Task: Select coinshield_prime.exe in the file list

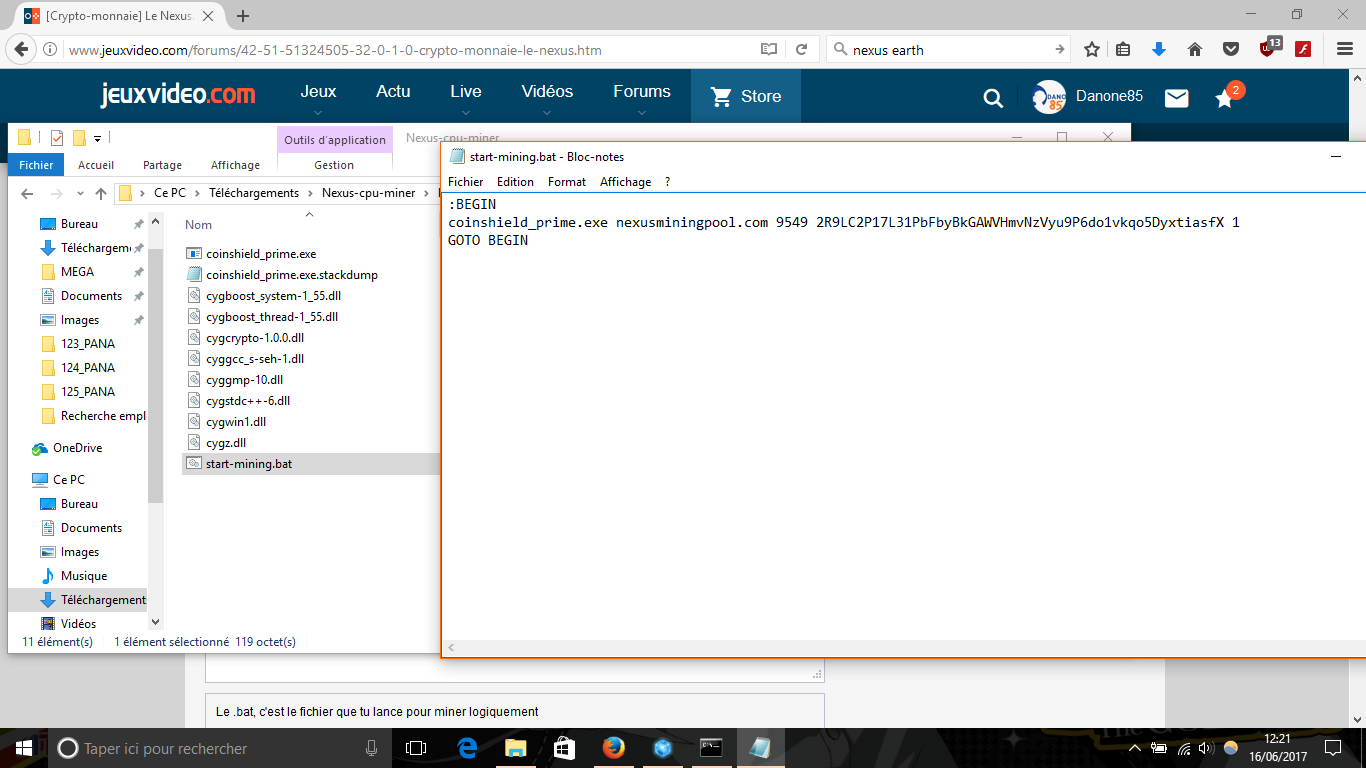Action: click(x=260, y=254)
